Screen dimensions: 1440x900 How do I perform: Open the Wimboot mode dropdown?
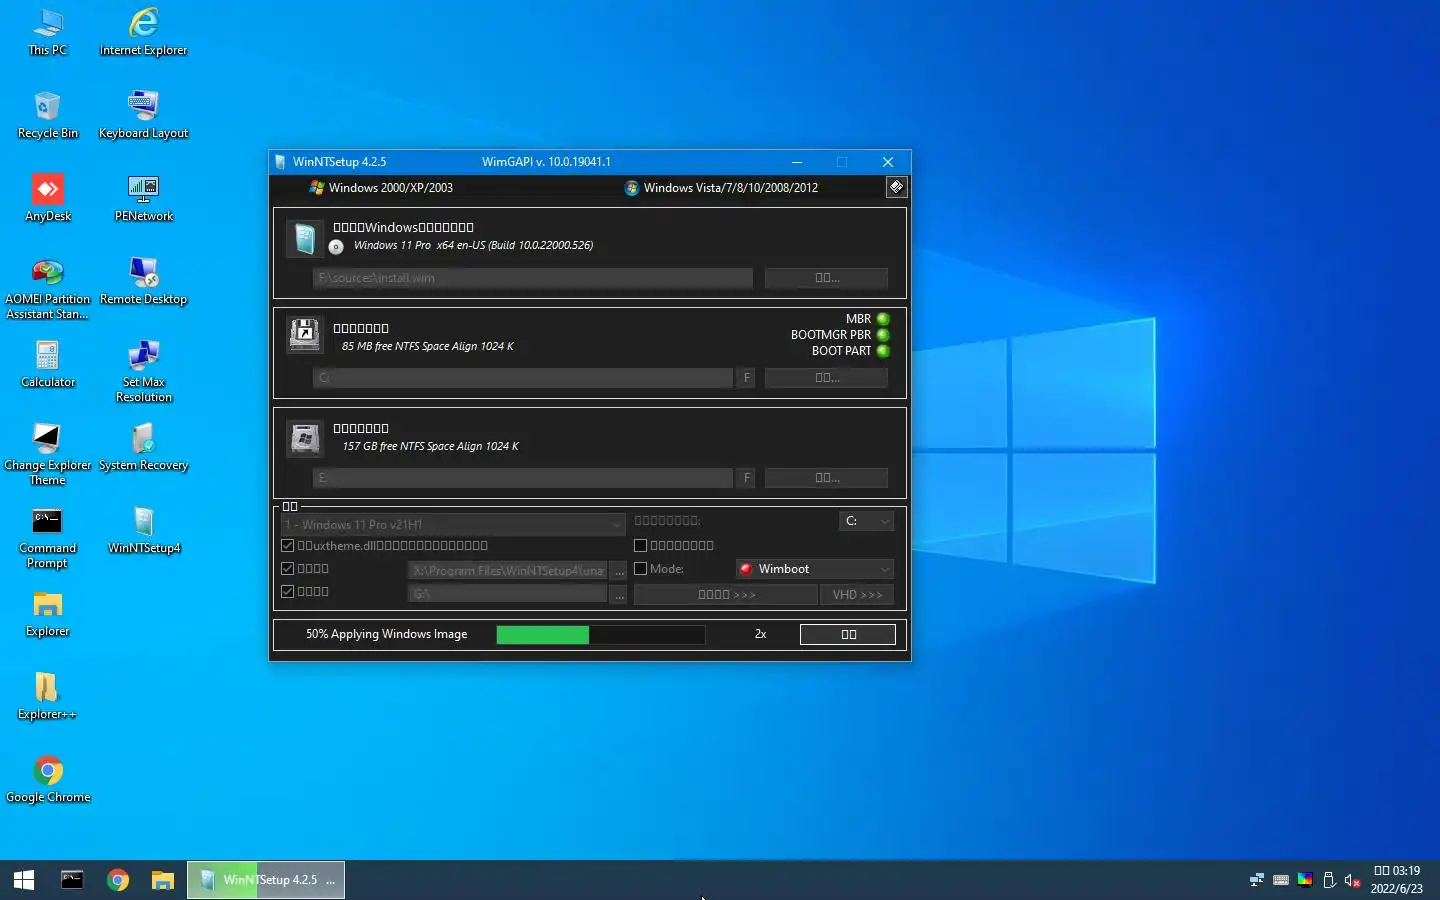[815, 569]
